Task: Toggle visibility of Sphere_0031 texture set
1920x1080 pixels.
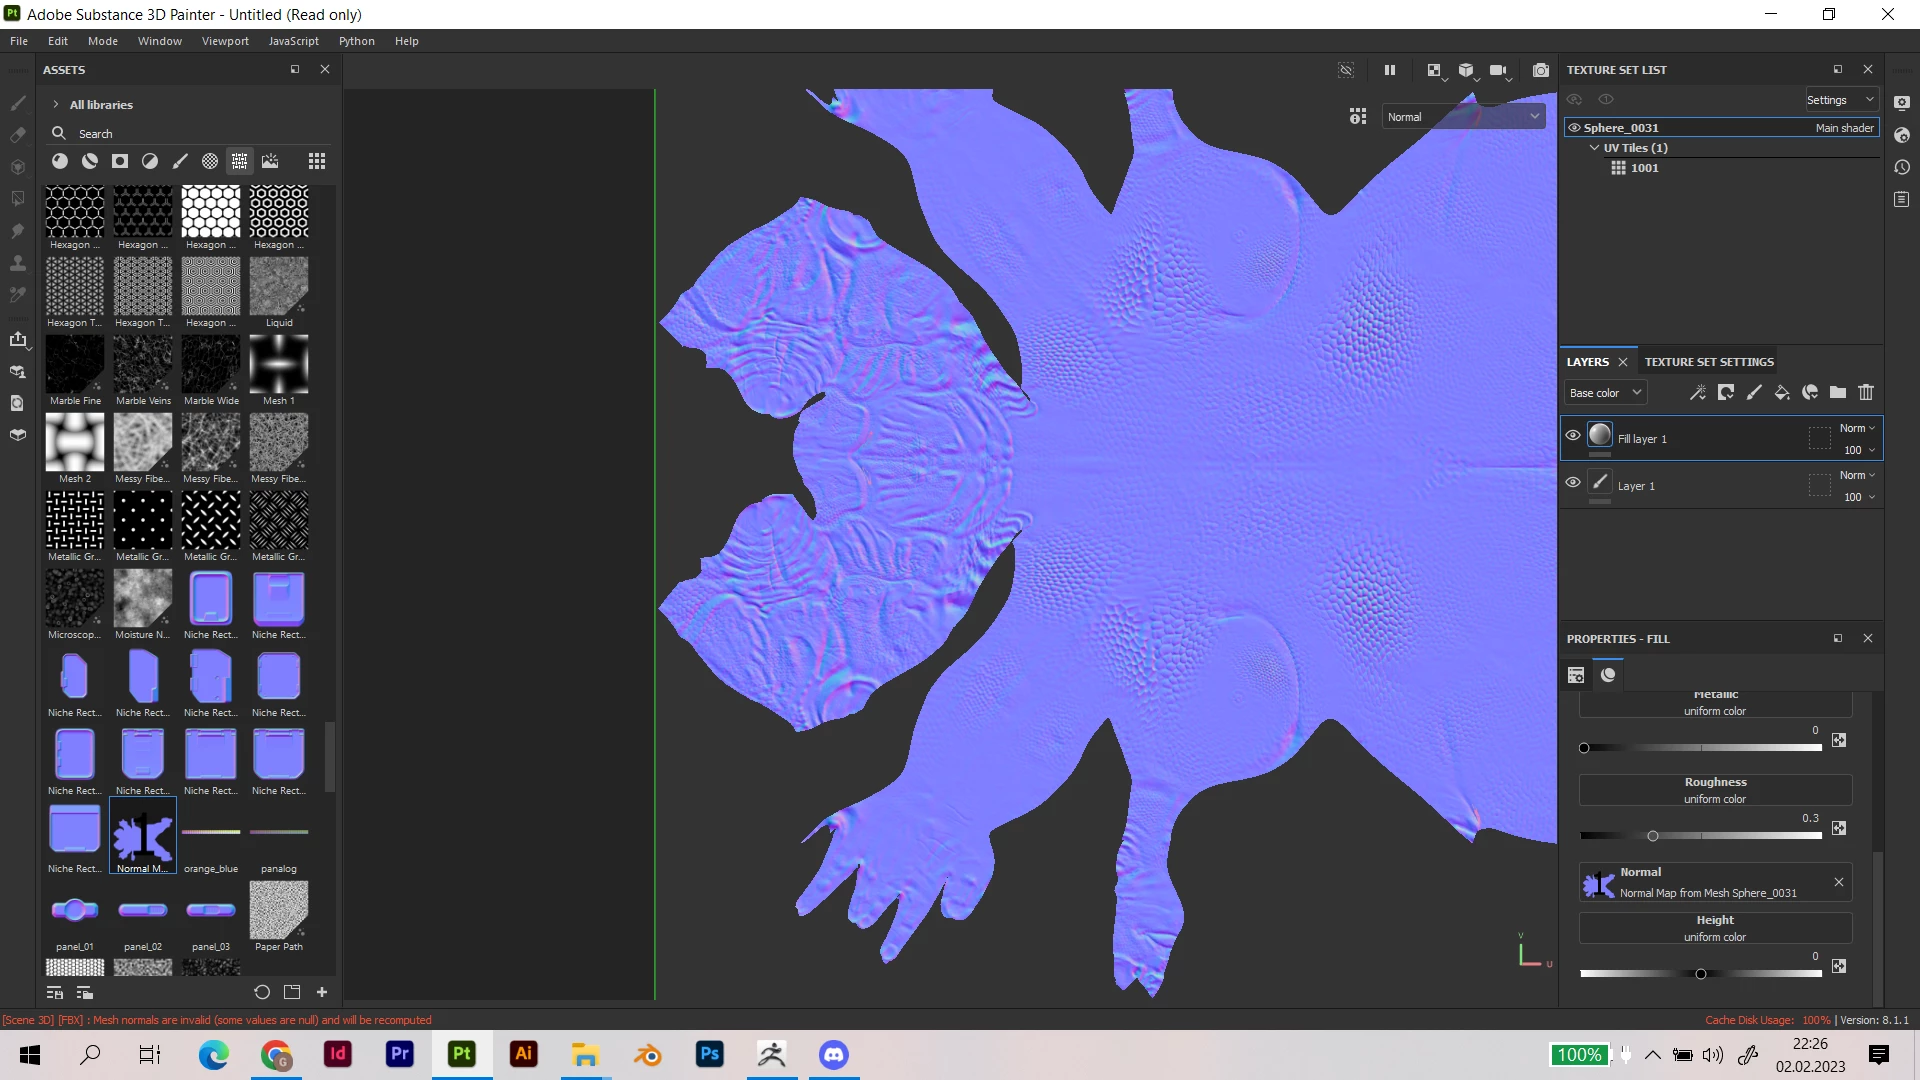Action: click(x=1574, y=128)
